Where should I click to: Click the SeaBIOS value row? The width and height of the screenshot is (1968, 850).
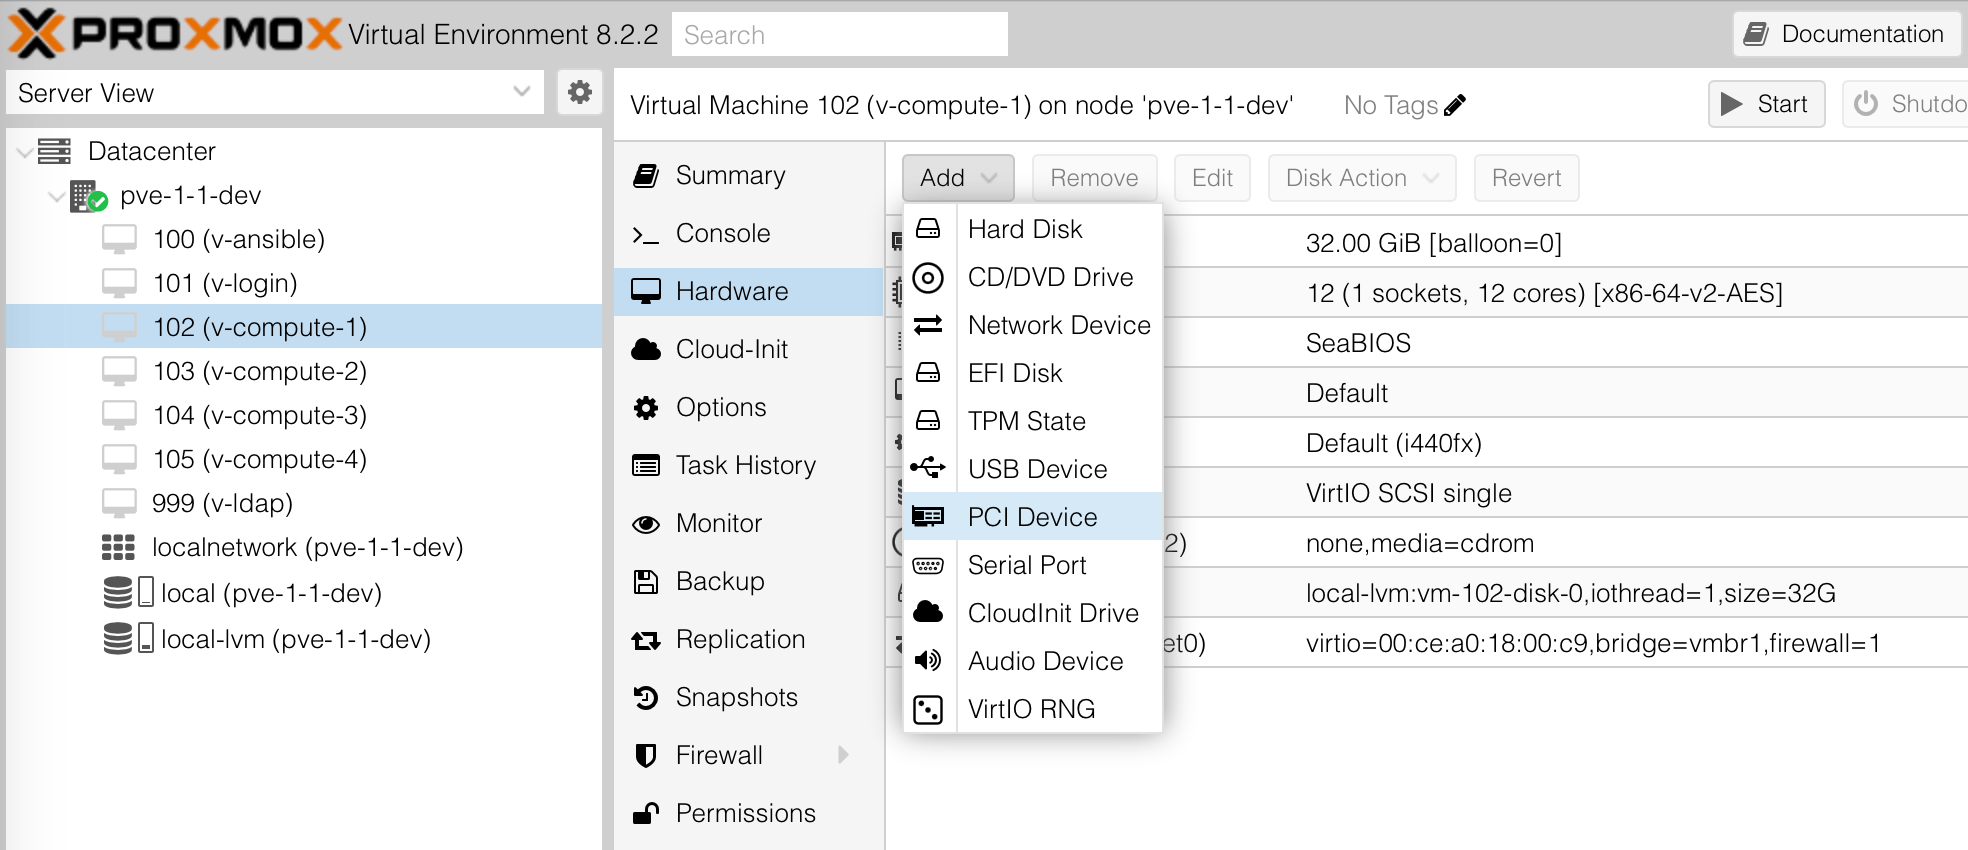1358,343
